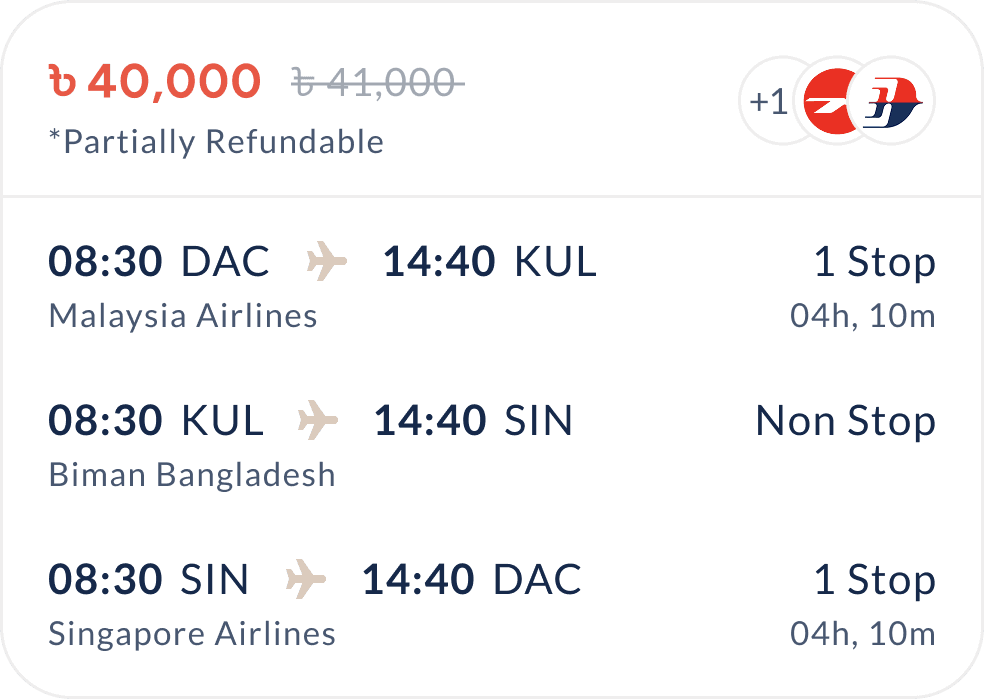Select the 08:30 KUL departure time
Screen dimensions: 984x699
156,420
